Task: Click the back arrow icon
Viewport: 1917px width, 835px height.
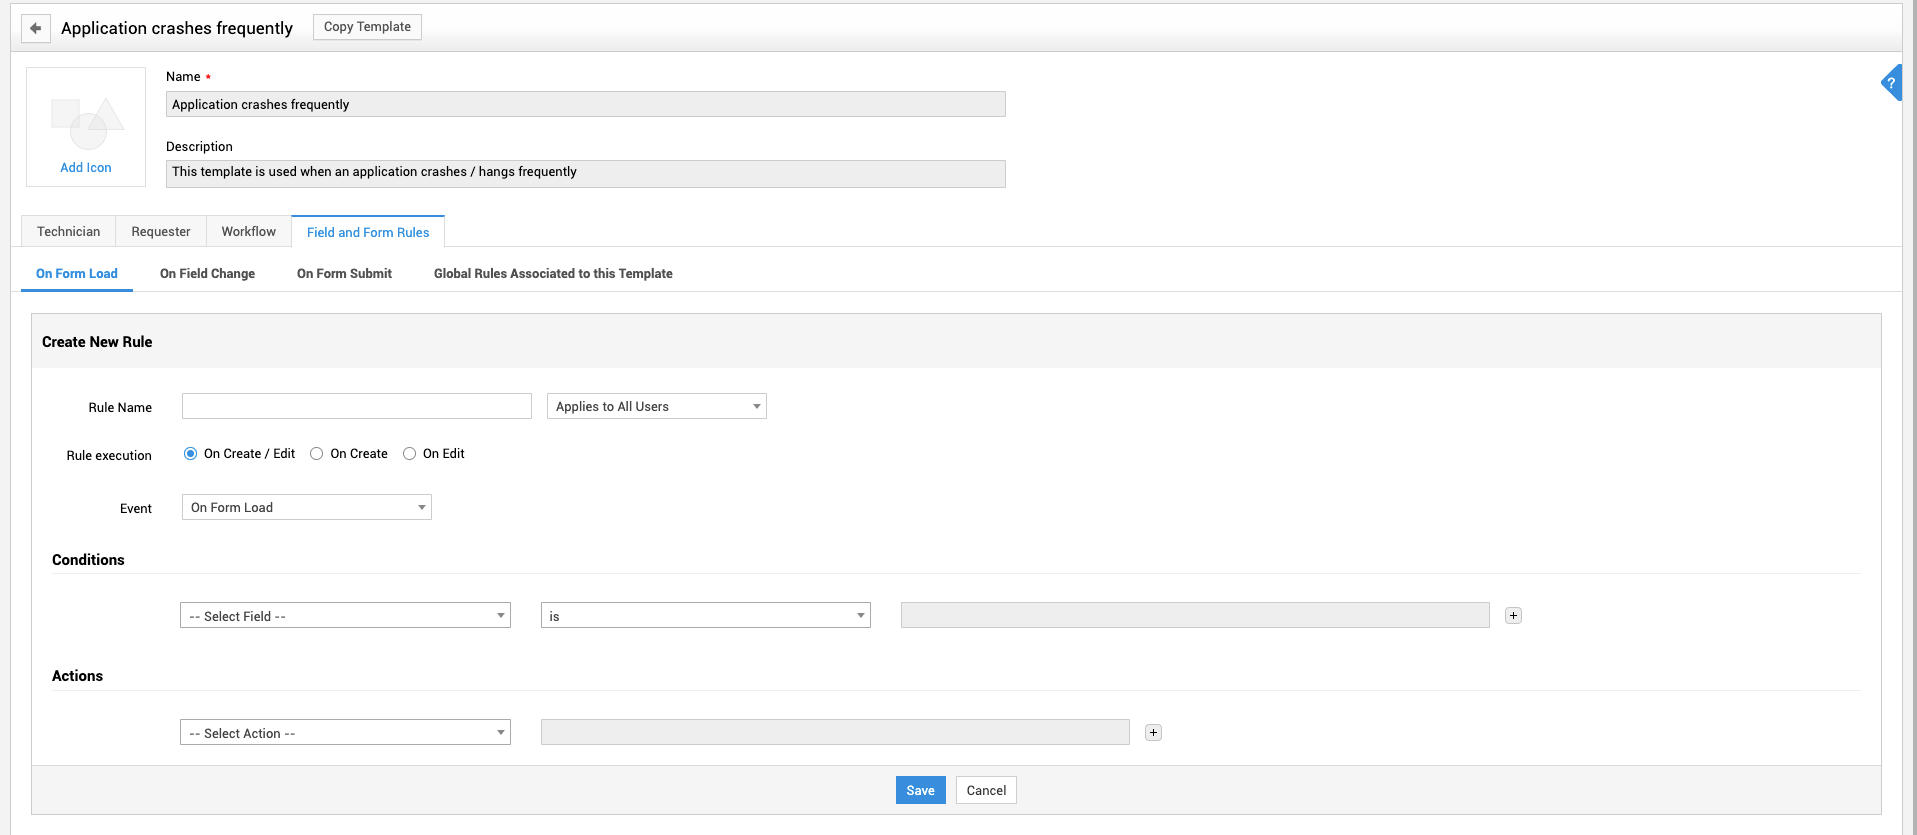Action: click(x=36, y=28)
